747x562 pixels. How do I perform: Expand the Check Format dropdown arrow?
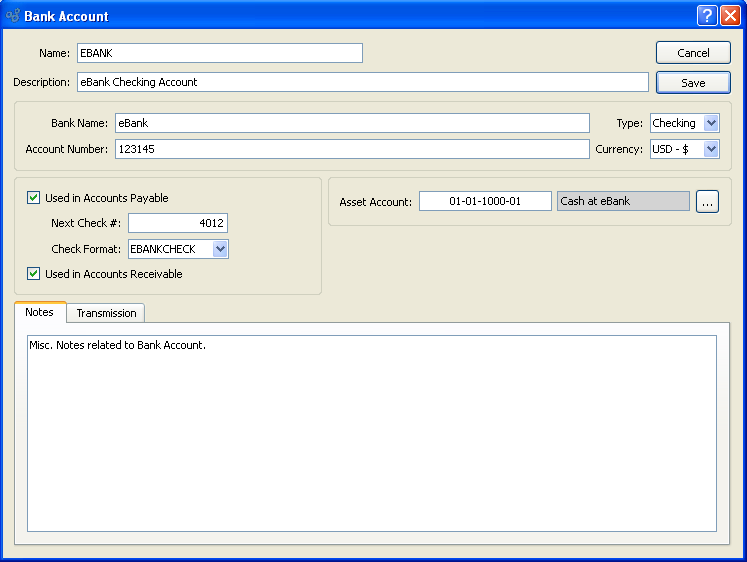tap(220, 249)
